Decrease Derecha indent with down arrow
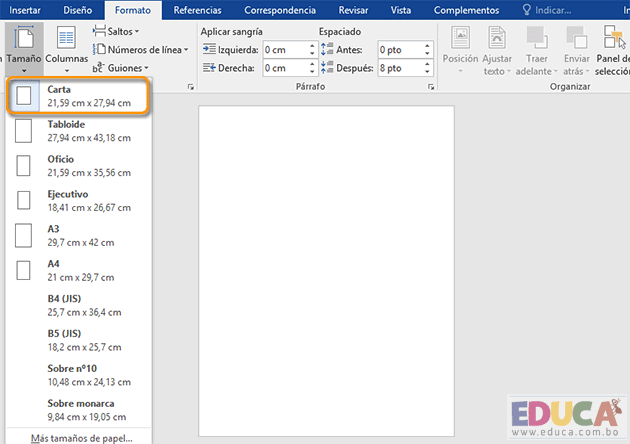Image resolution: width=630 pixels, height=444 pixels. (312, 72)
